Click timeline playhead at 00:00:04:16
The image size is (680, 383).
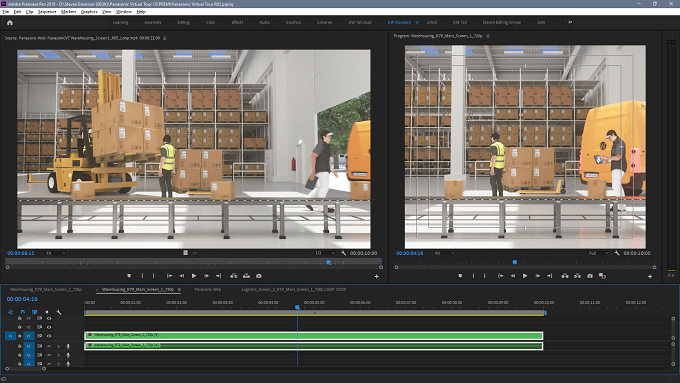click(297, 307)
